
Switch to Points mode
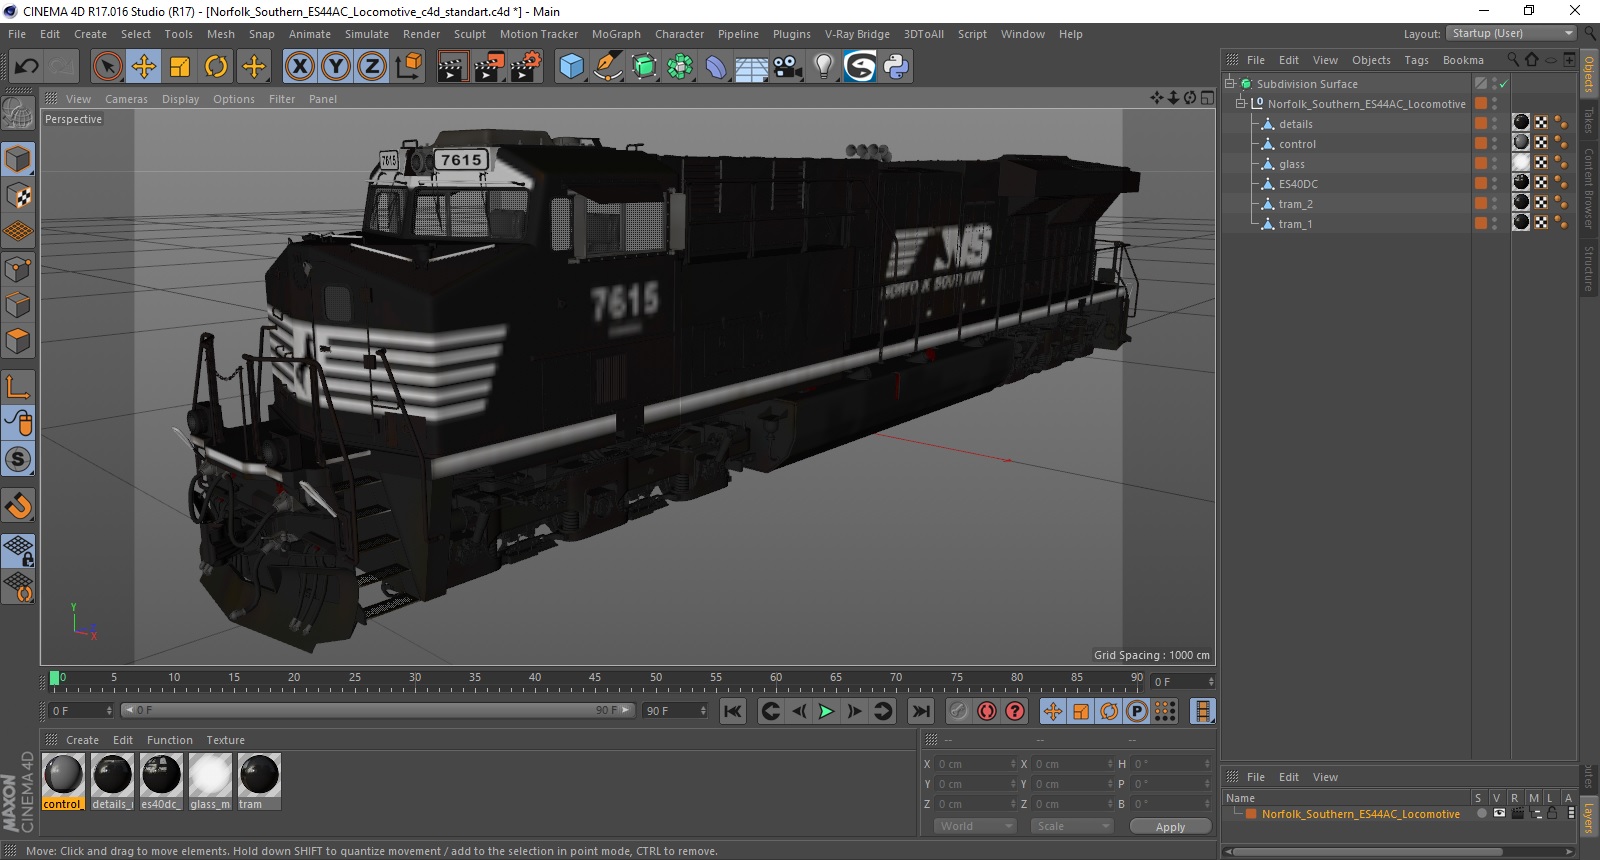click(18, 268)
